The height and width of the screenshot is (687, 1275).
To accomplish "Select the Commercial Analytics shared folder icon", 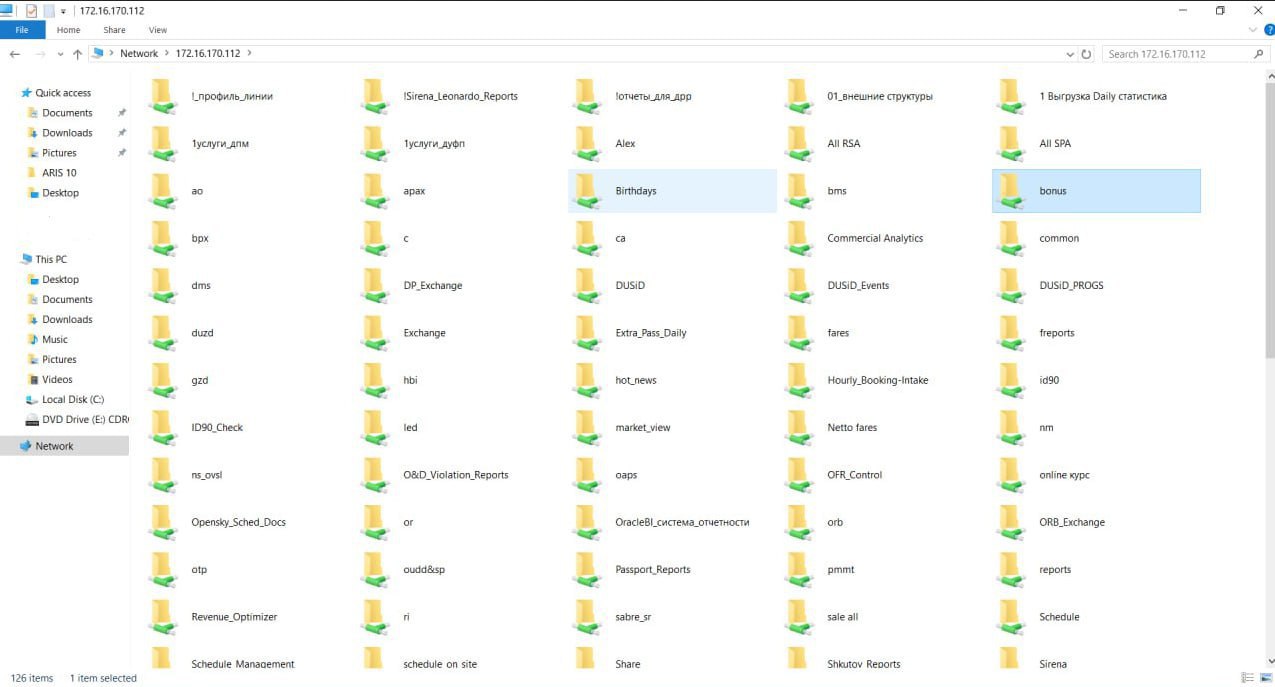I will click(x=799, y=238).
